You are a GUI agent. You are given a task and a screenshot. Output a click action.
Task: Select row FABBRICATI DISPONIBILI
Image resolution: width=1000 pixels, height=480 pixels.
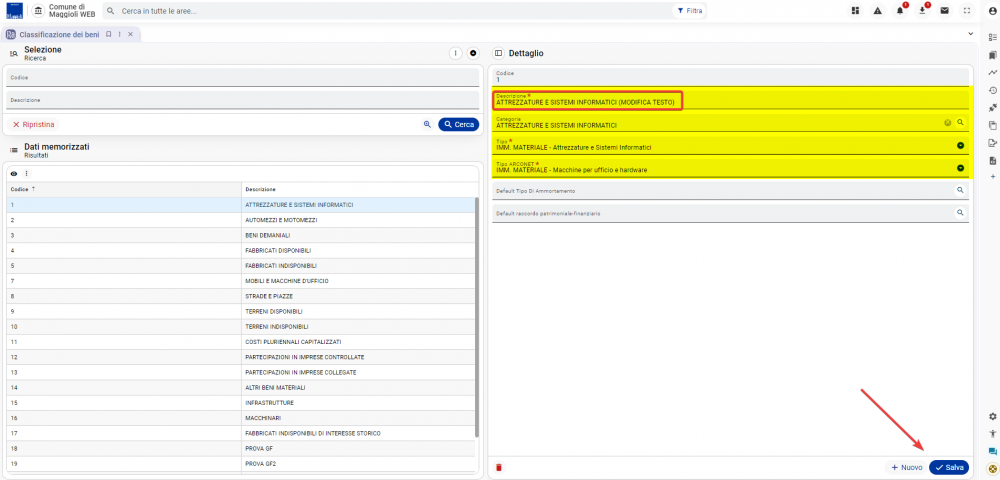point(241,251)
